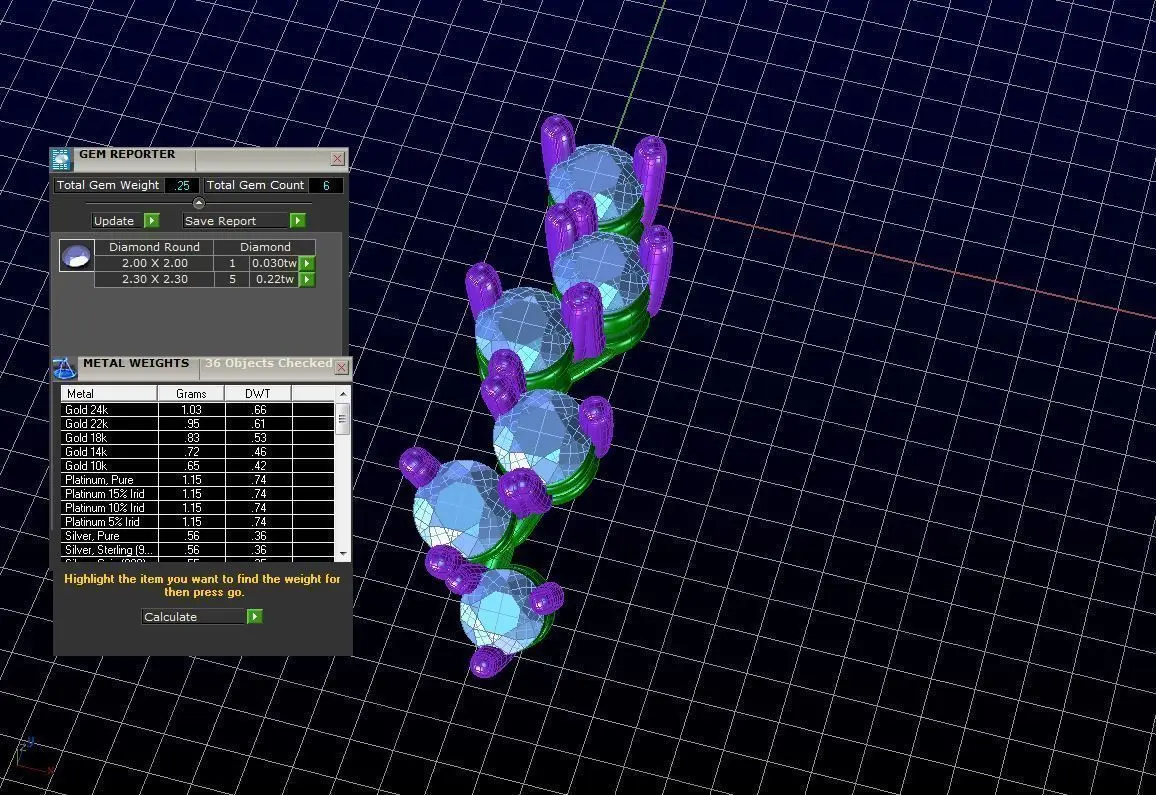Click the Metal Weights scale icon

64,367
